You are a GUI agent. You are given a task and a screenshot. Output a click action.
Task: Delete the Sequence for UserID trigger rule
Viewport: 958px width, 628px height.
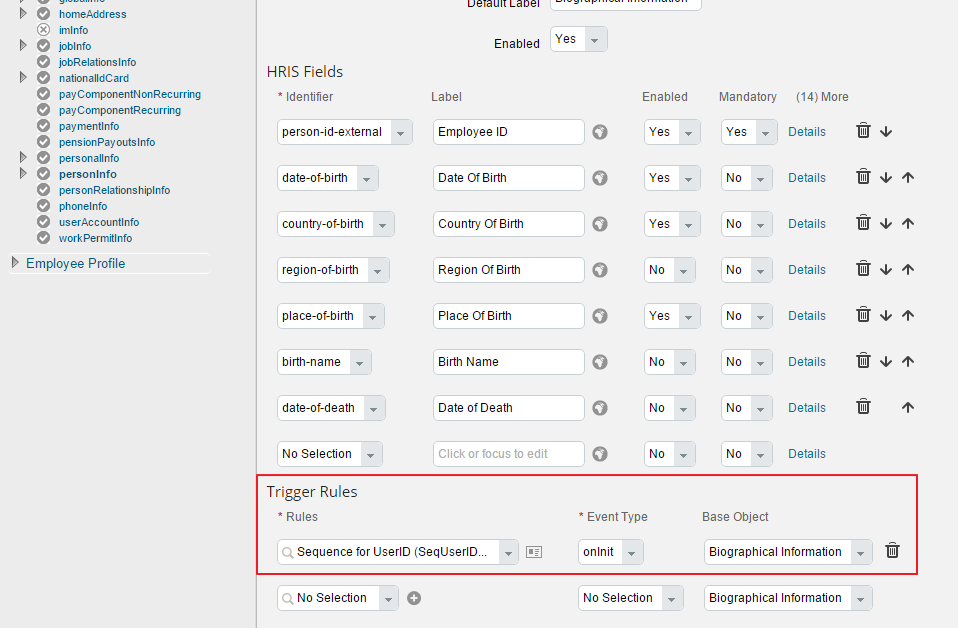[x=893, y=551]
